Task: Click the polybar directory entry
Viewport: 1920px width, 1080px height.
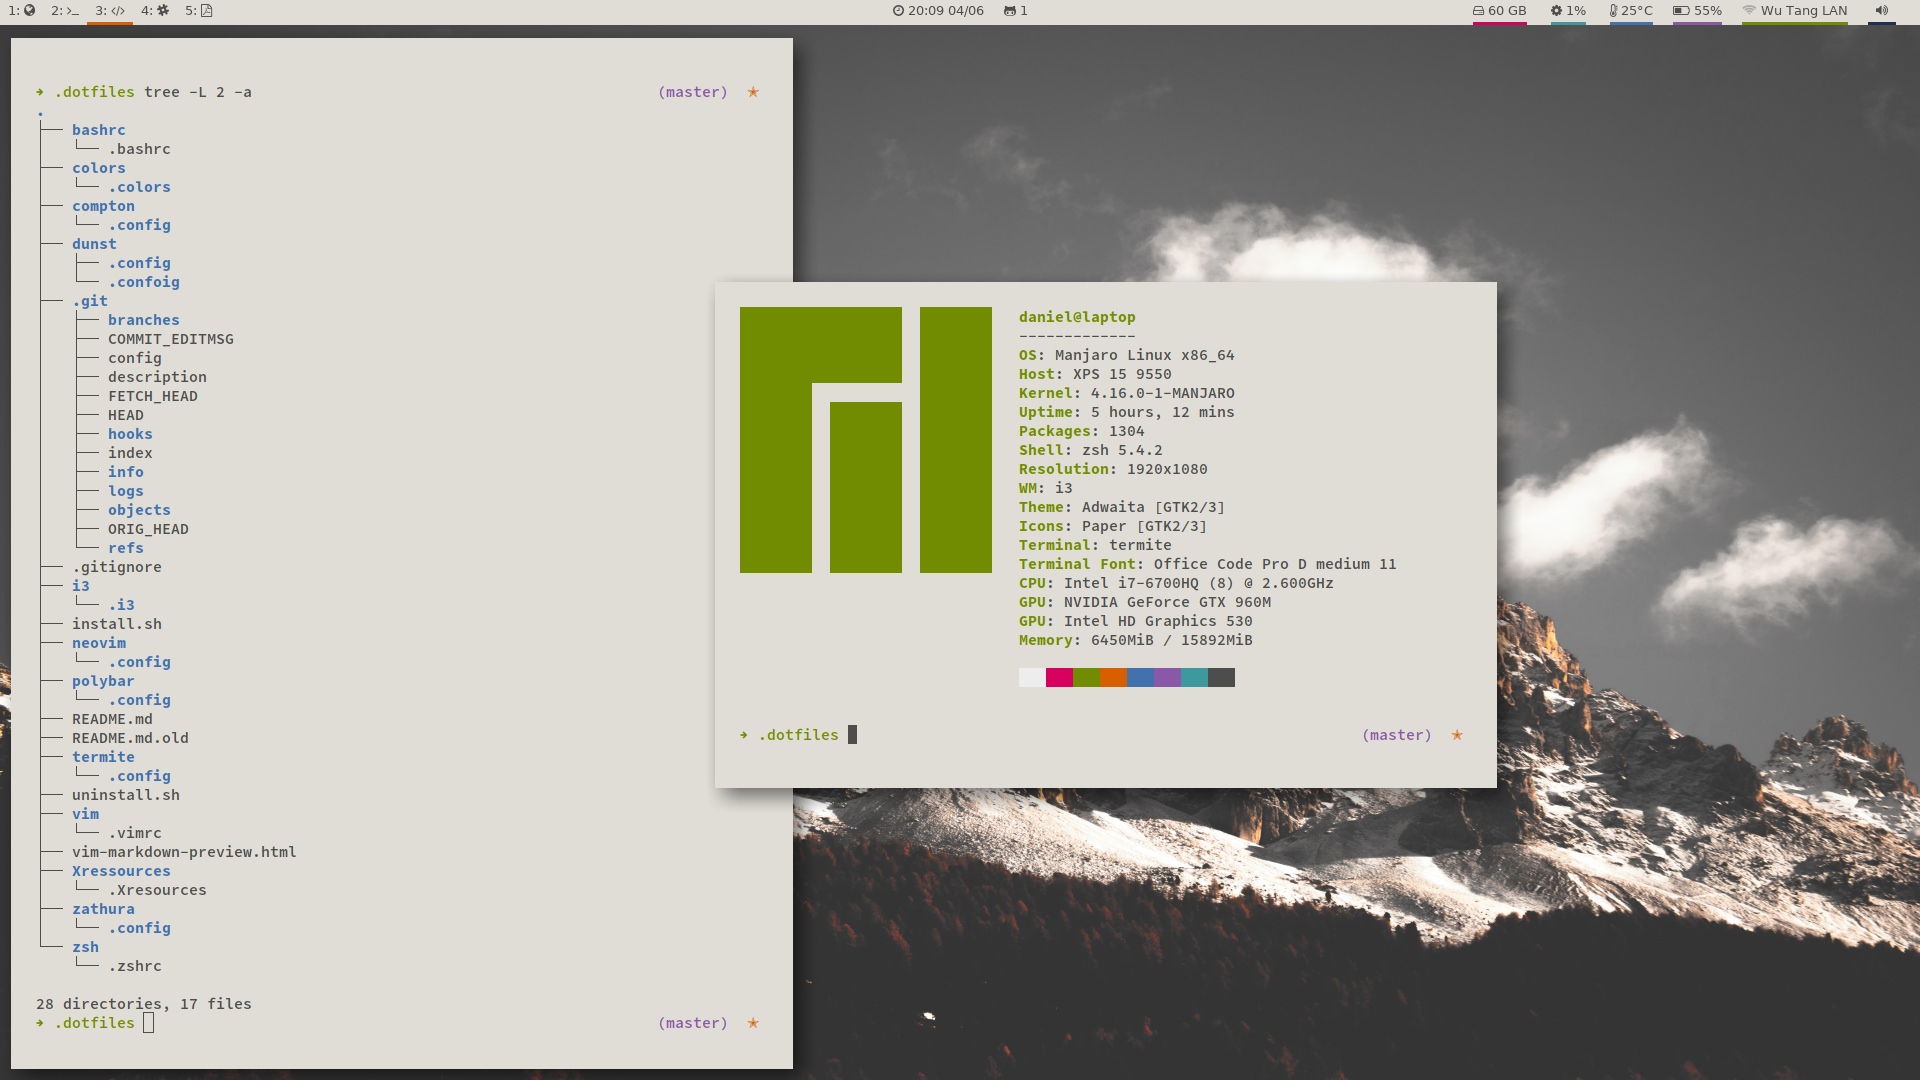Action: 103,681
